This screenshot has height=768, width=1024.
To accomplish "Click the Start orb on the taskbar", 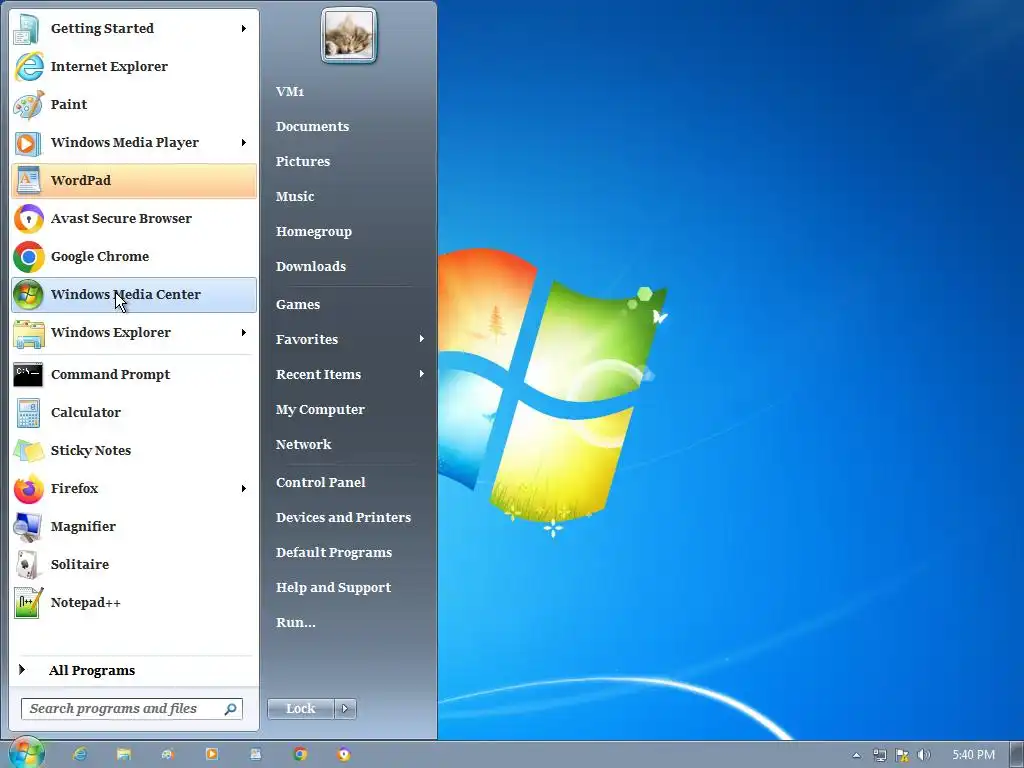I will pyautogui.click(x=26, y=754).
